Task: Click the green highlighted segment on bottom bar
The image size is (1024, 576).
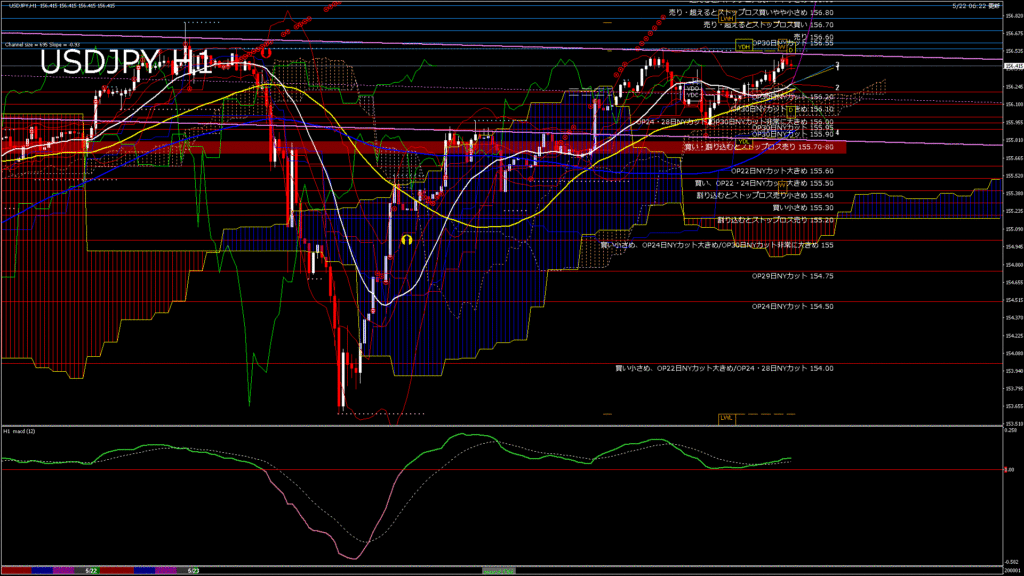Action: pyautogui.click(x=497, y=570)
